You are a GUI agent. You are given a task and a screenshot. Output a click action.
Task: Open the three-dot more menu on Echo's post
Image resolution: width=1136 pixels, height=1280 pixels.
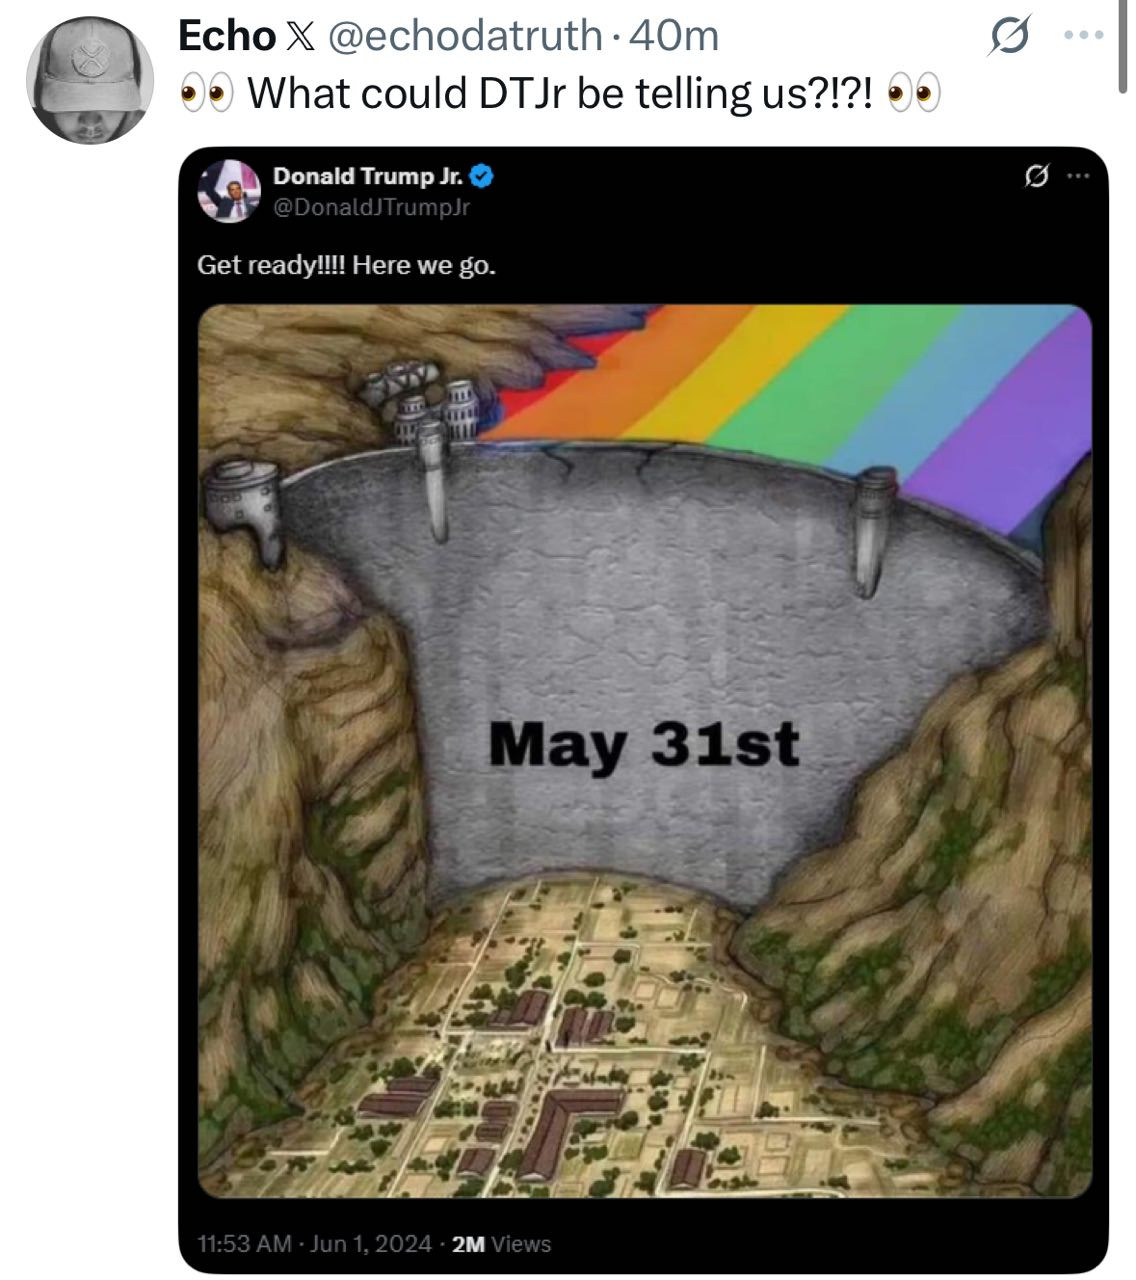click(1084, 36)
